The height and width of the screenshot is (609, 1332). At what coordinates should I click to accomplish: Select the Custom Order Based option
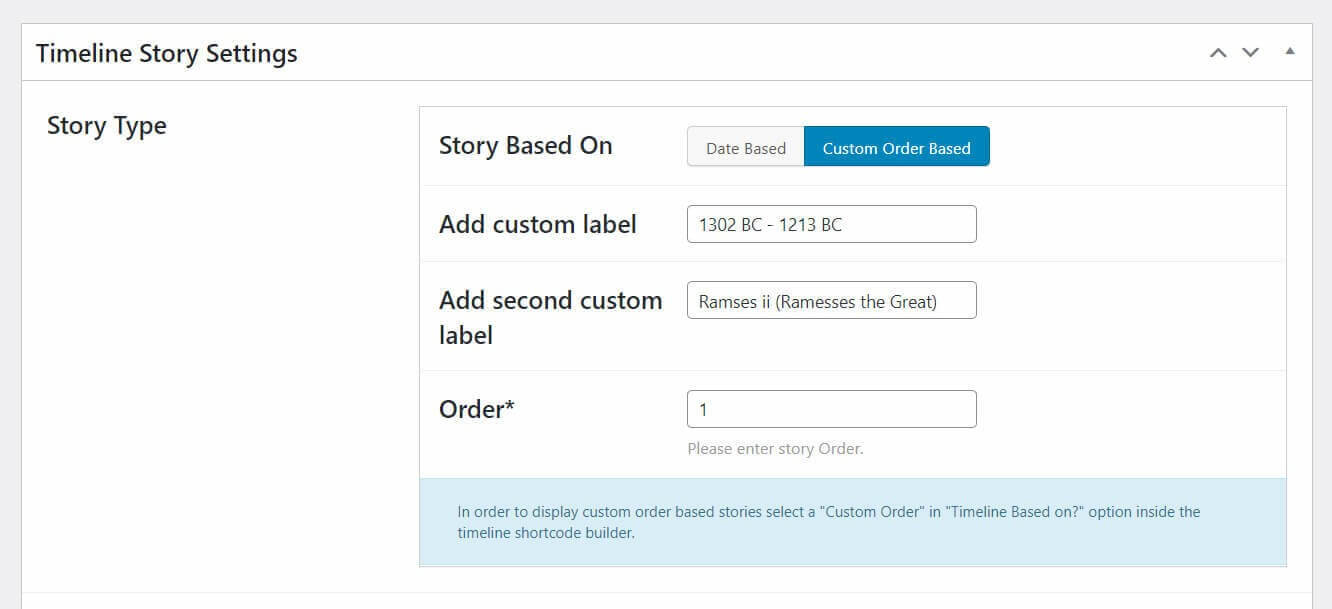896,147
